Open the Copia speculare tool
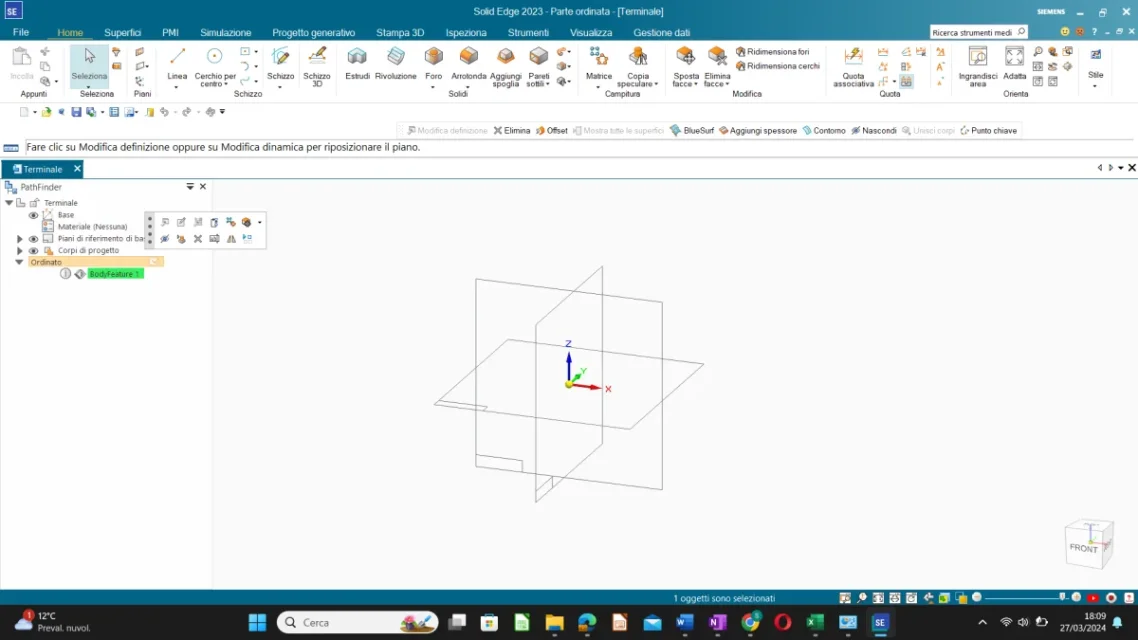The image size is (1138, 640). click(x=638, y=62)
